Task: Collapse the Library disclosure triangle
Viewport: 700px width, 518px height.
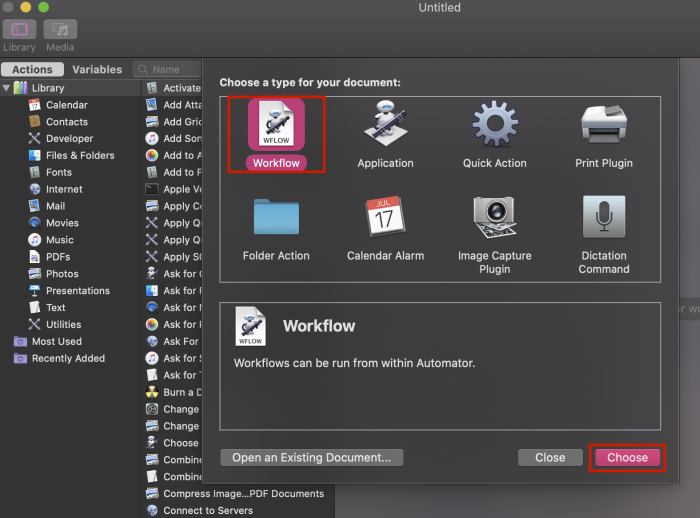Action: (6, 88)
